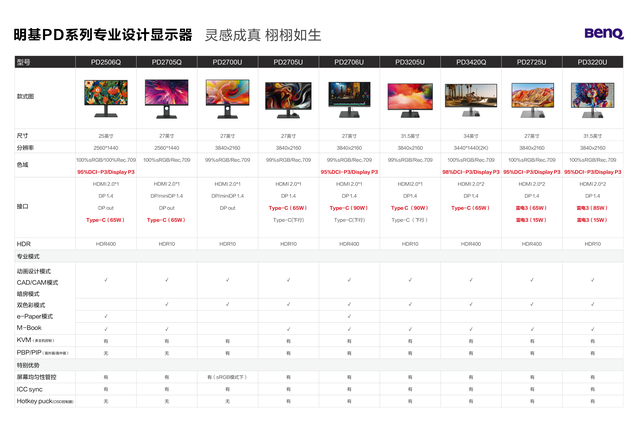Select the 3440*1440(2K) resolution cell
The image size is (640, 424).
coord(471,148)
